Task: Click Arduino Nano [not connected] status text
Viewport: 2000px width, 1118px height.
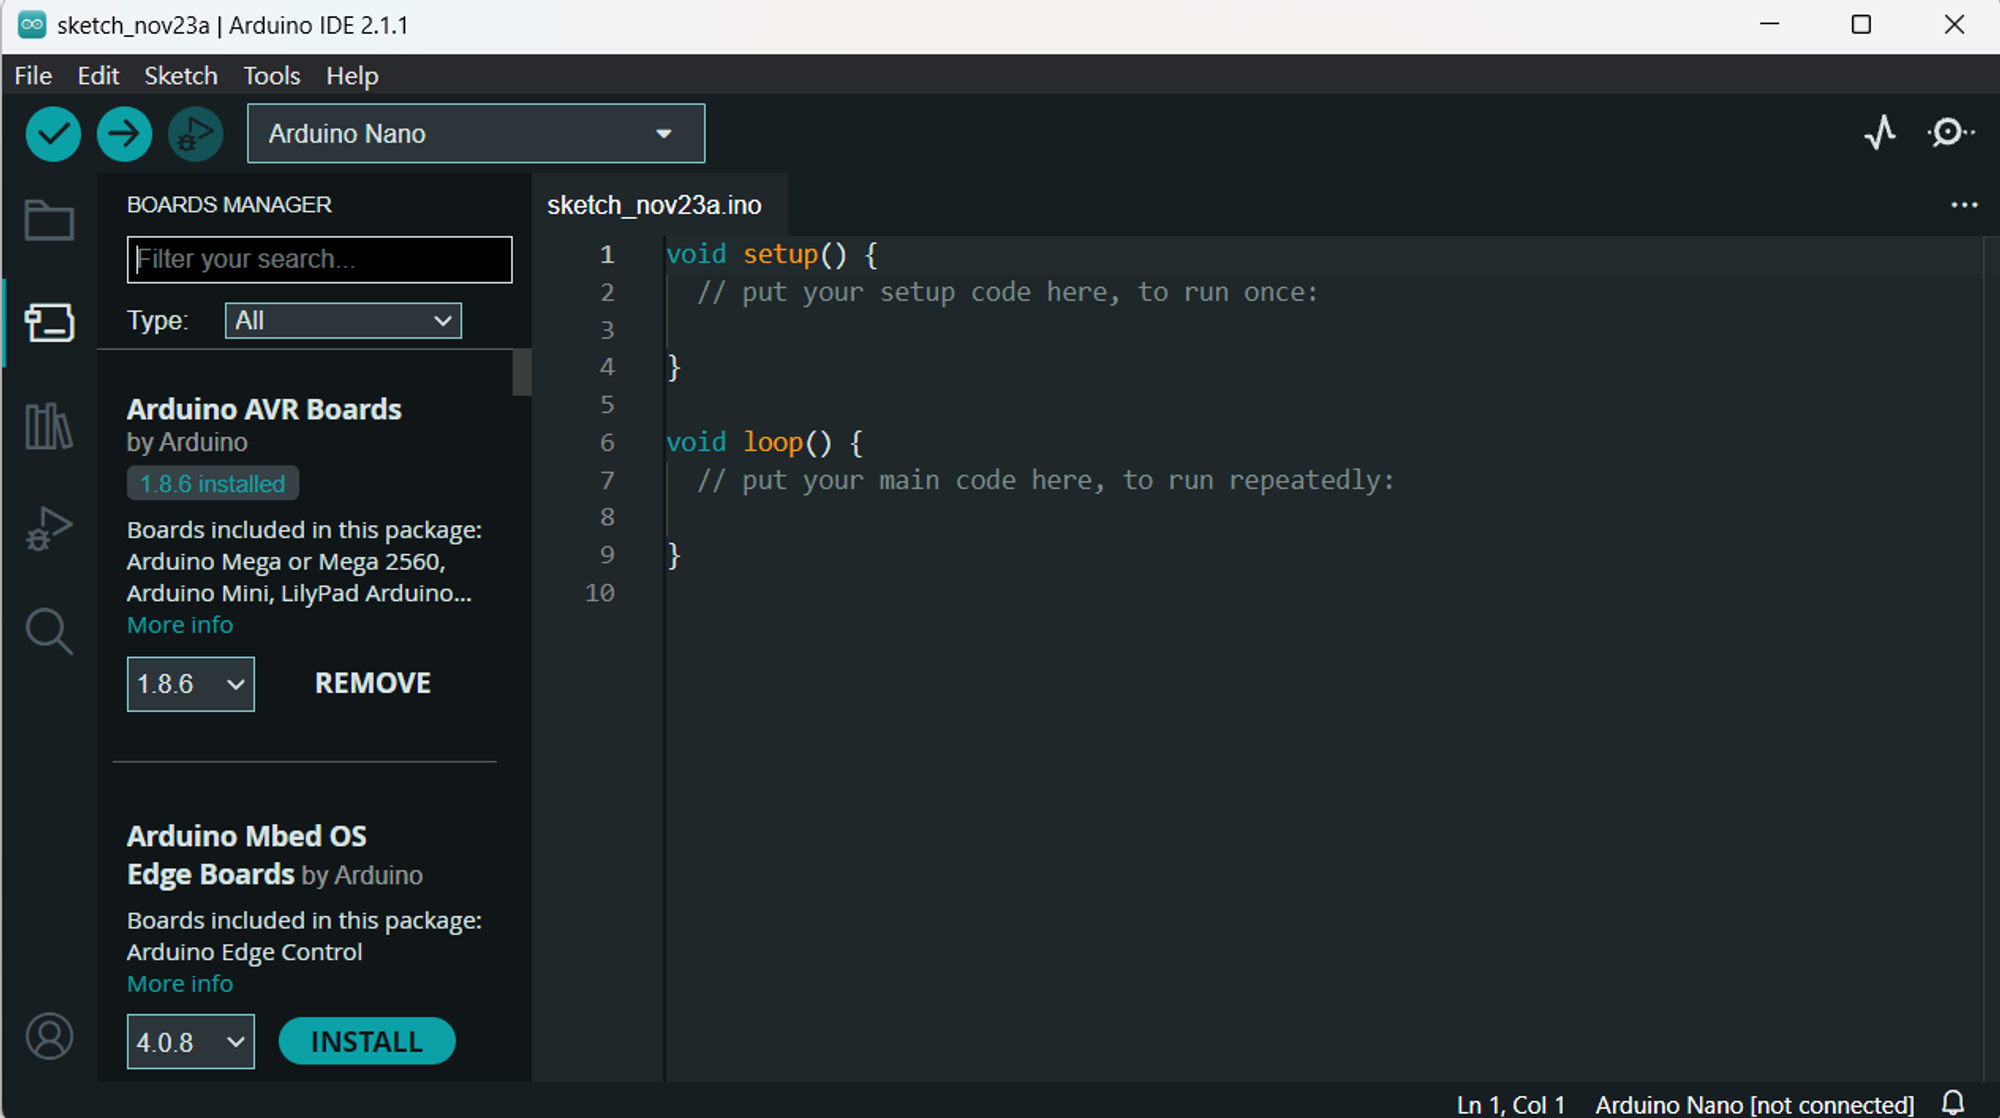Action: click(x=1754, y=1104)
